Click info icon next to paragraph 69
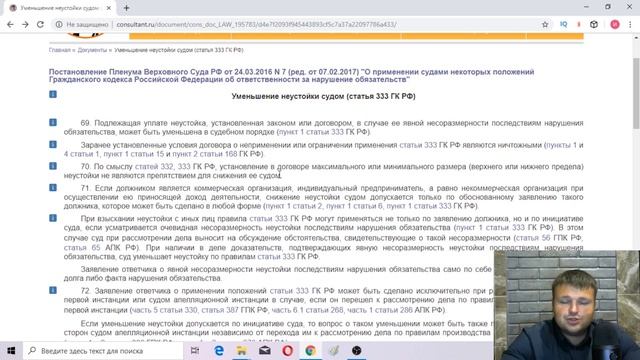Viewport: 640px width, 360px height. tap(53, 122)
